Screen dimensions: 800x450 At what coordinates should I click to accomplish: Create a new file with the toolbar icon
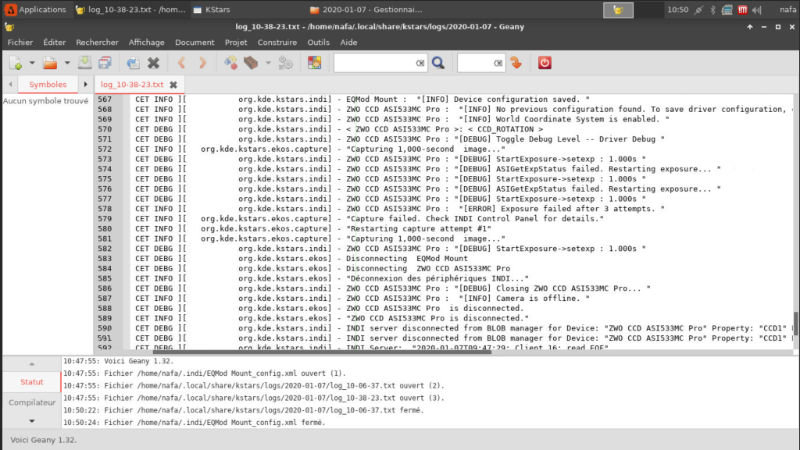[x=16, y=63]
